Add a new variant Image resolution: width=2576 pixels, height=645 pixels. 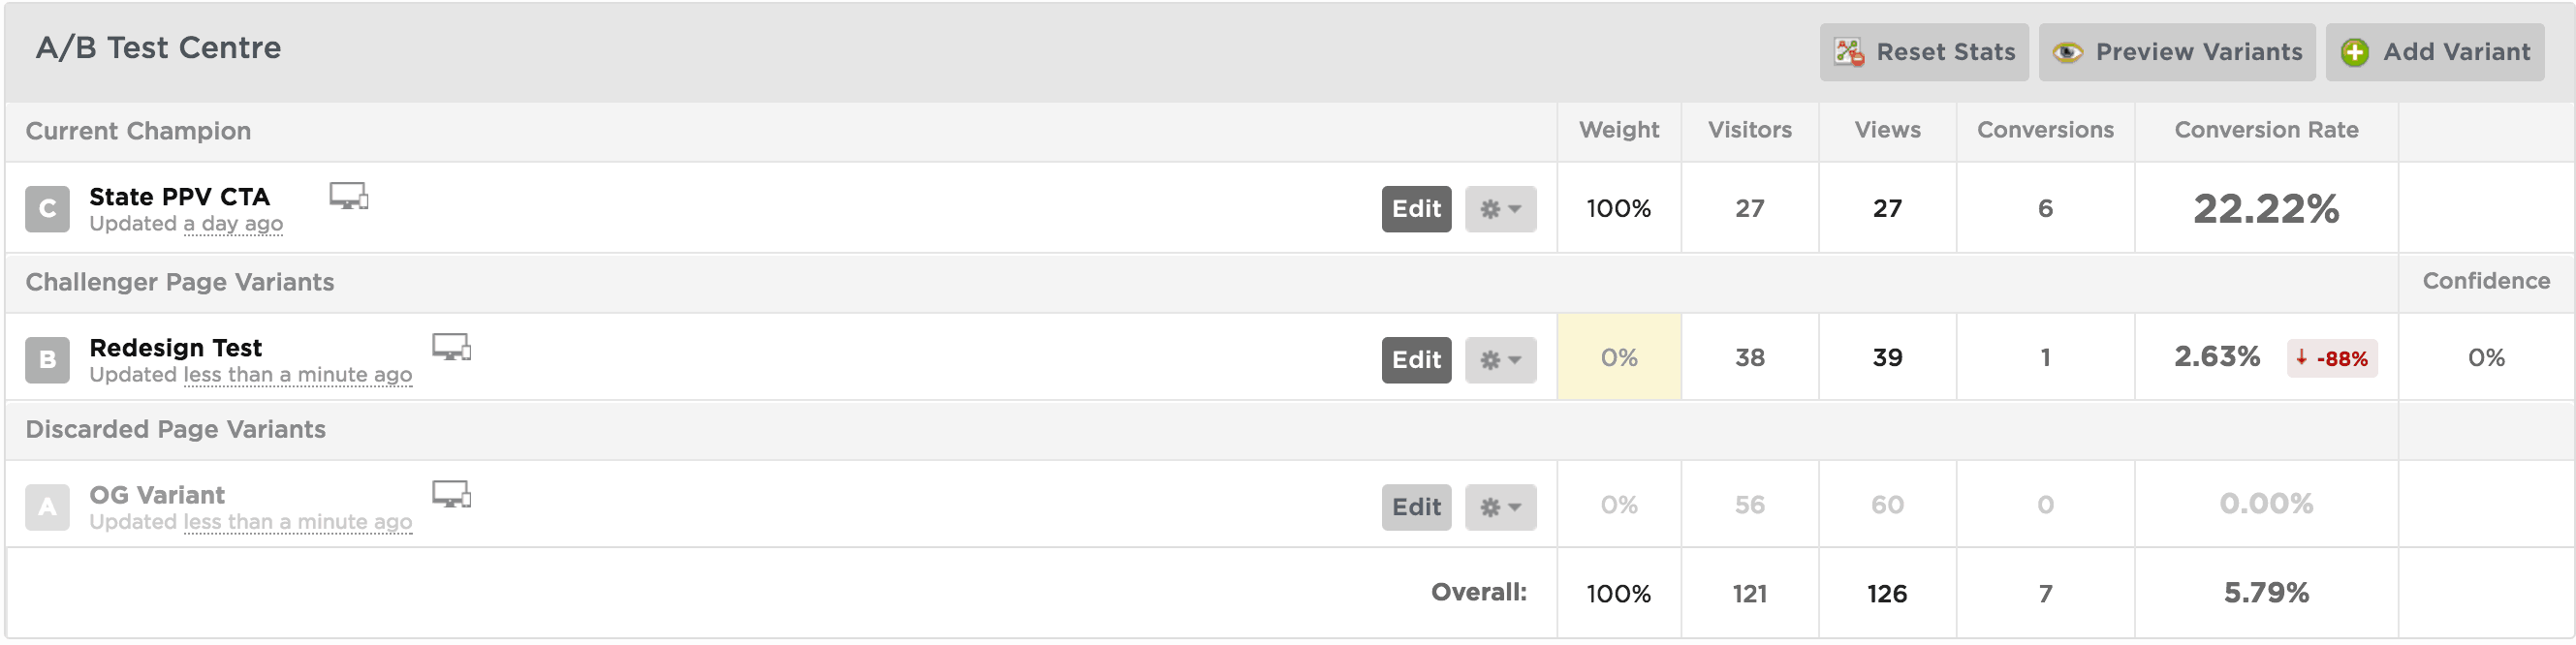click(x=2435, y=52)
